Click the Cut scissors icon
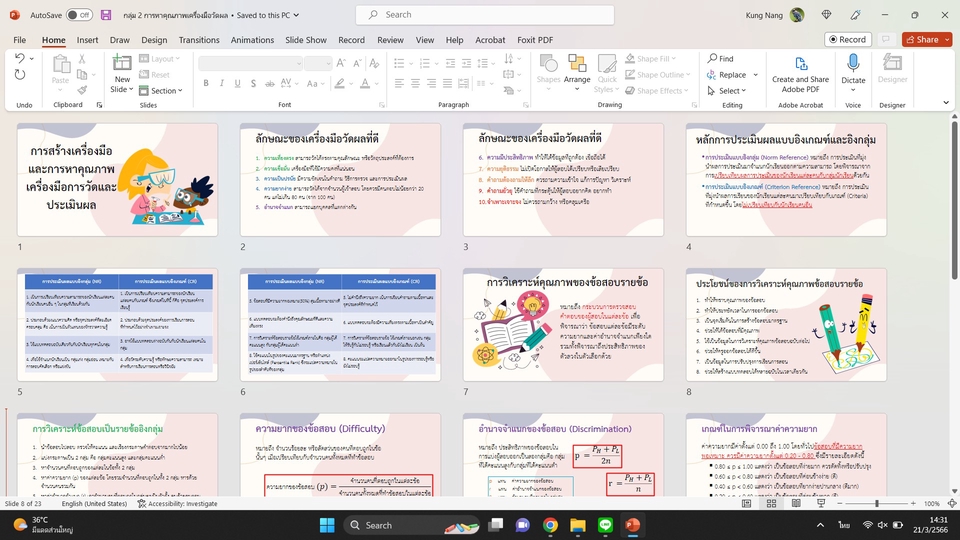Image resolution: width=960 pixels, height=540 pixels. tap(82, 59)
